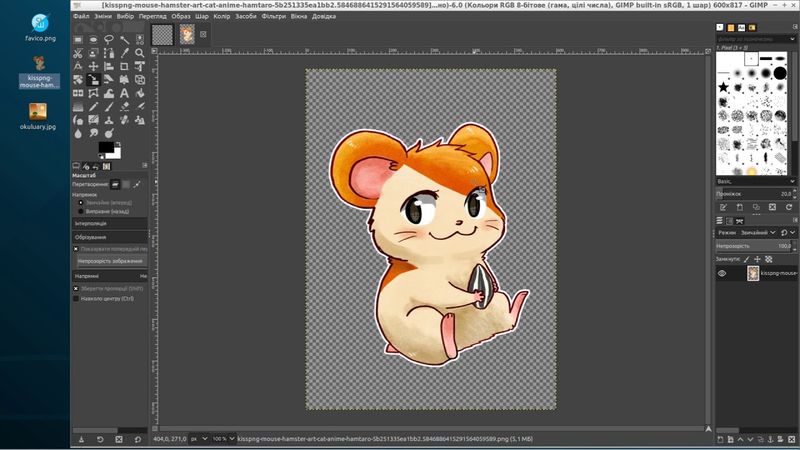Reset tool options icon at bottom left
This screenshot has width=800, height=450.
click(x=139, y=439)
